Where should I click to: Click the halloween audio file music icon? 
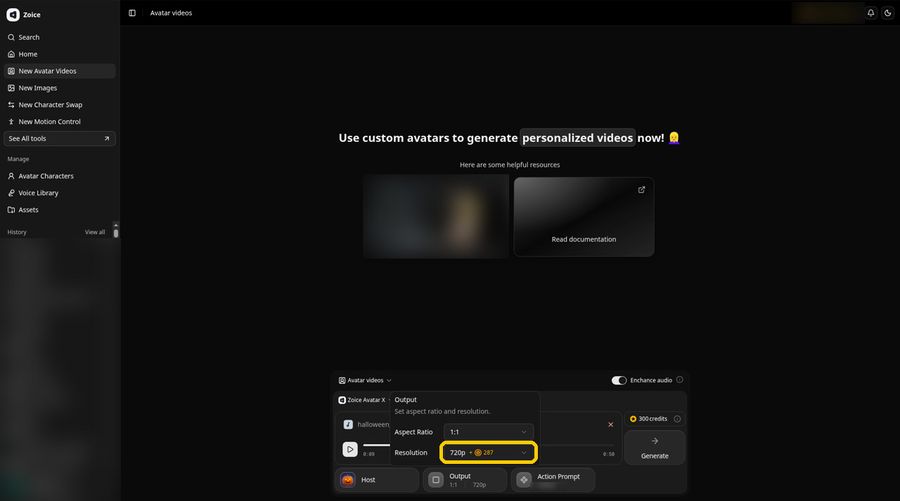[x=348, y=425]
